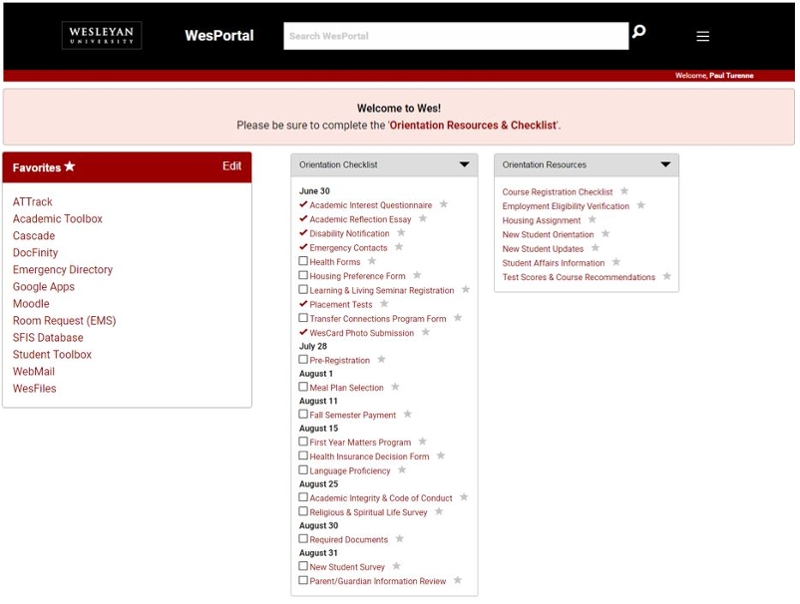Star the Emergency Contacts item
Screen dimensions: 800x604
click(399, 247)
